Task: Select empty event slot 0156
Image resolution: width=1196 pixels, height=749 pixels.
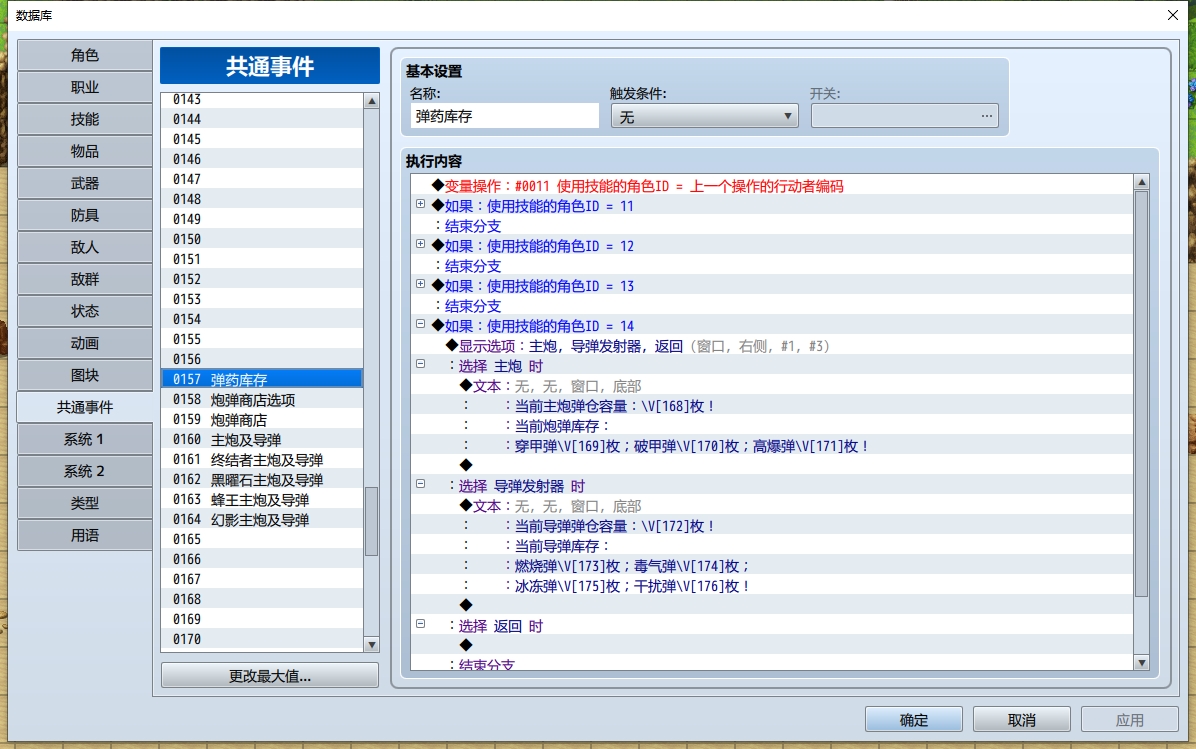Action: point(262,359)
